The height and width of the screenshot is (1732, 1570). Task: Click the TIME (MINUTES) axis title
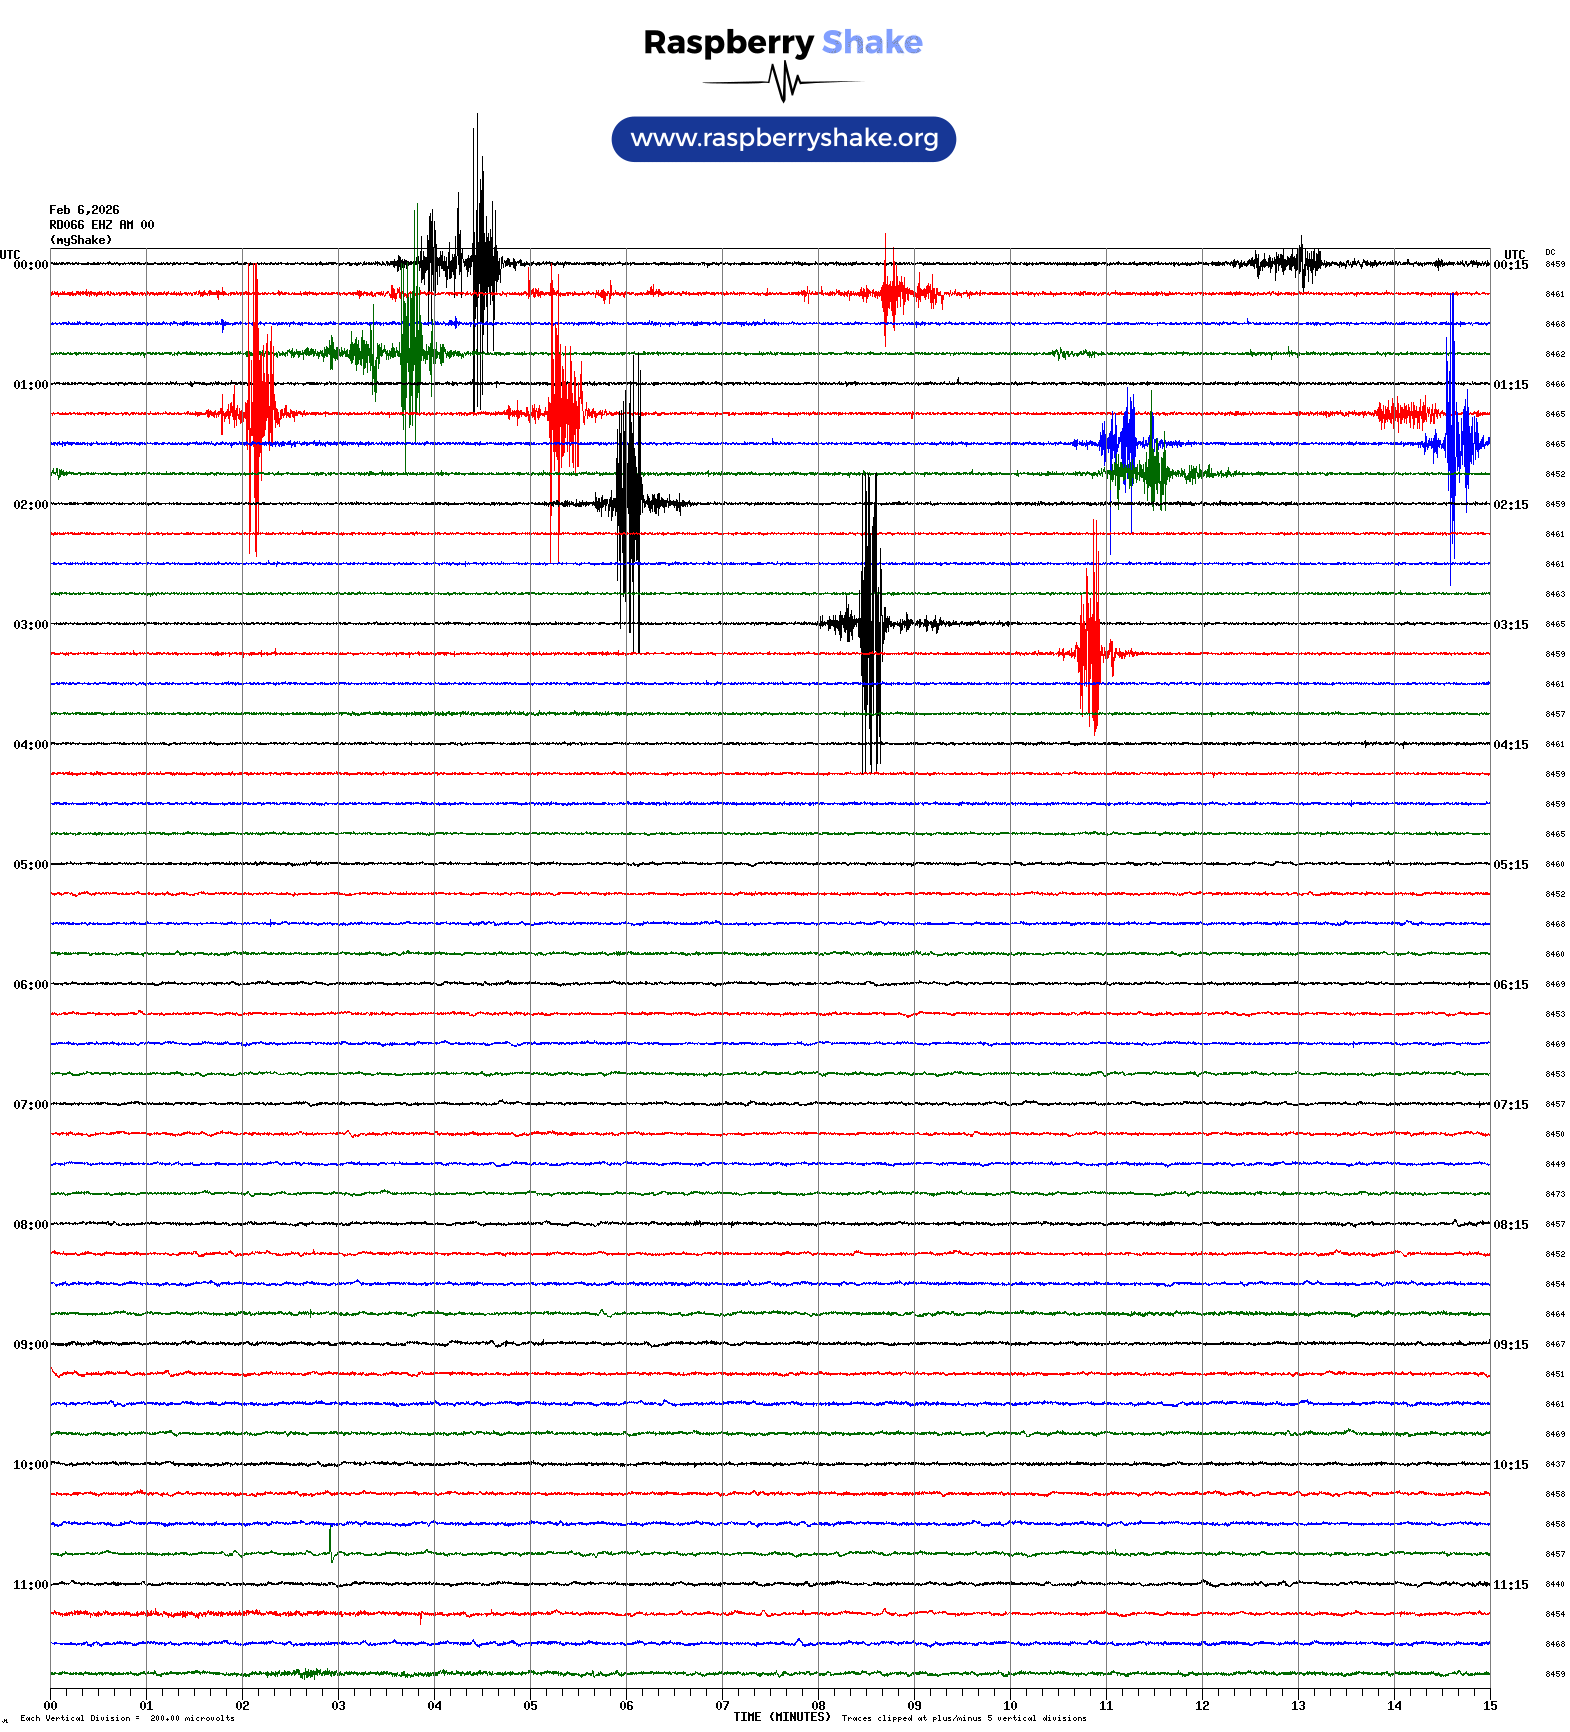(781, 1717)
